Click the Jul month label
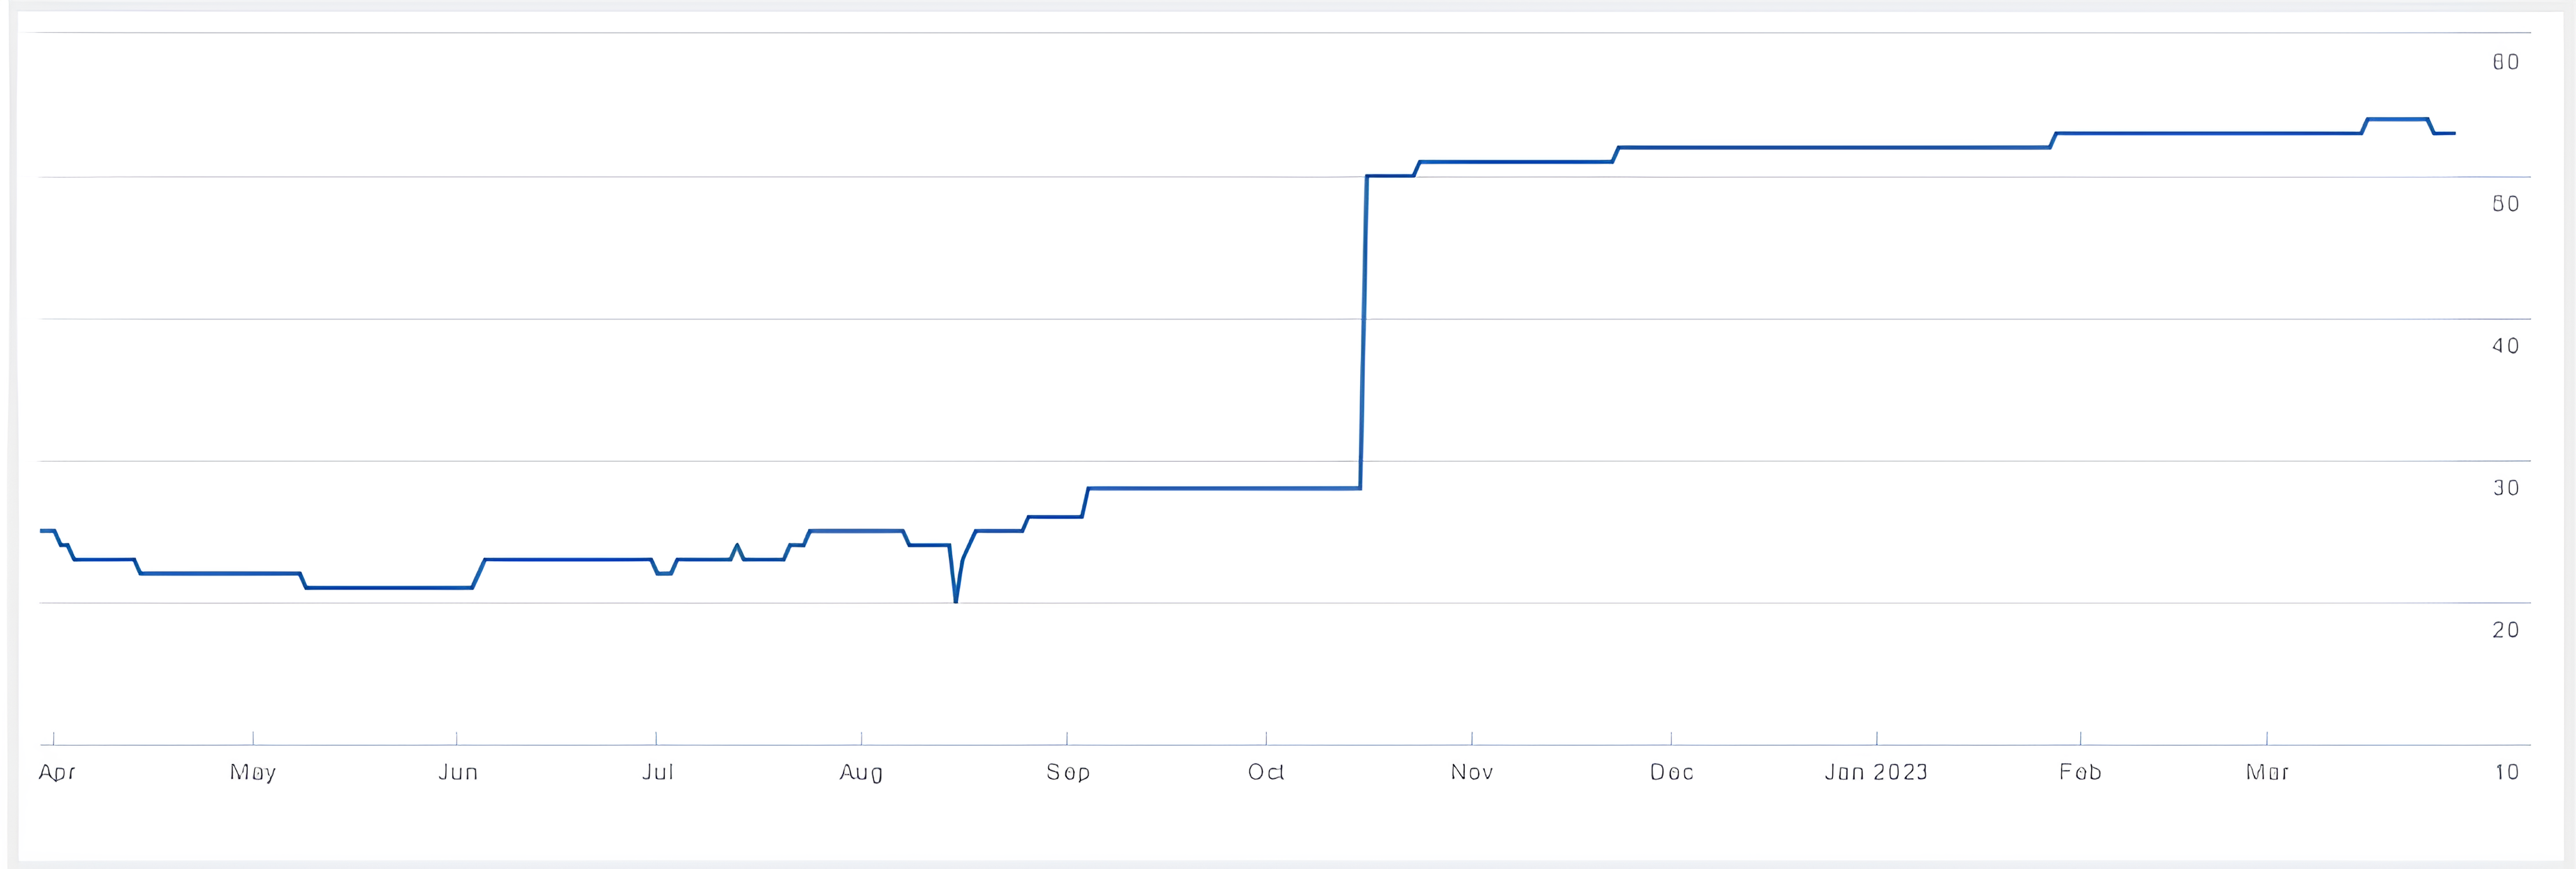 click(x=658, y=772)
